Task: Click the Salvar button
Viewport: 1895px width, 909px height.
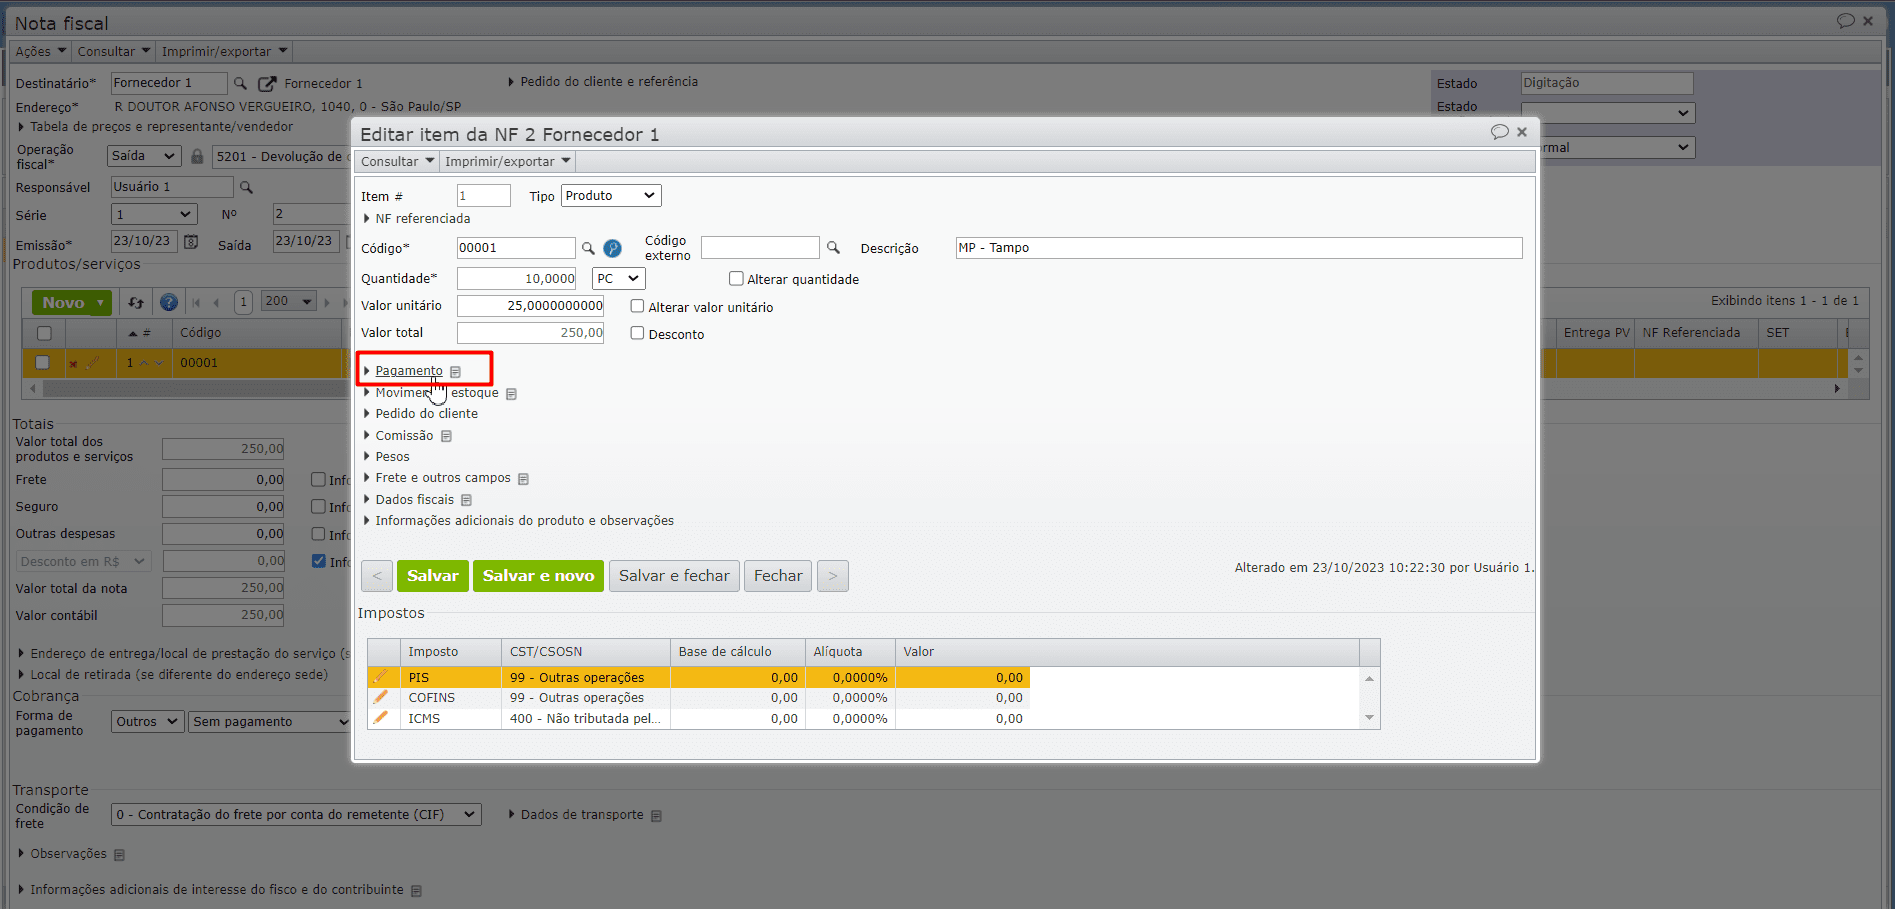Action: click(x=432, y=576)
